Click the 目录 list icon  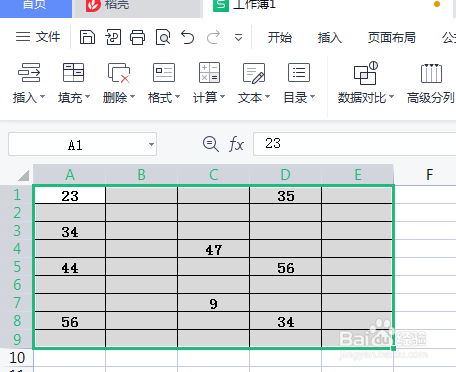coord(299,73)
